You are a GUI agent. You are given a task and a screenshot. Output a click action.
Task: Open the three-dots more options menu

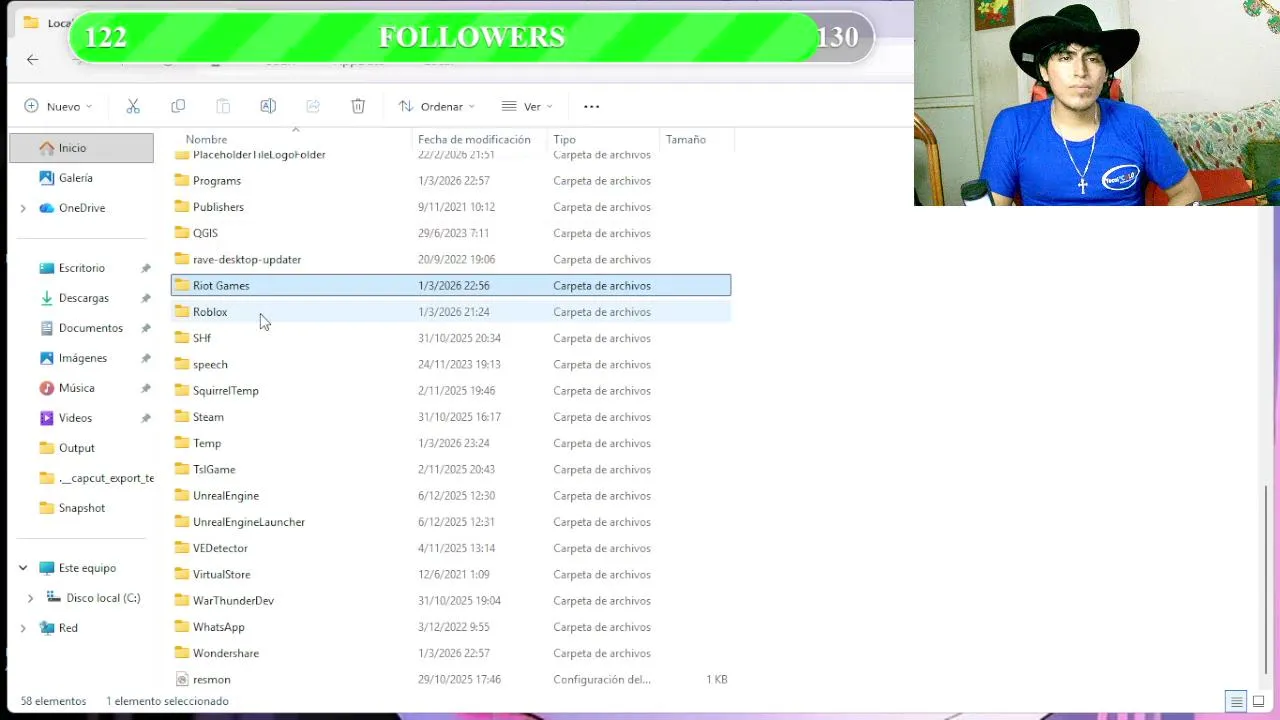coord(591,106)
